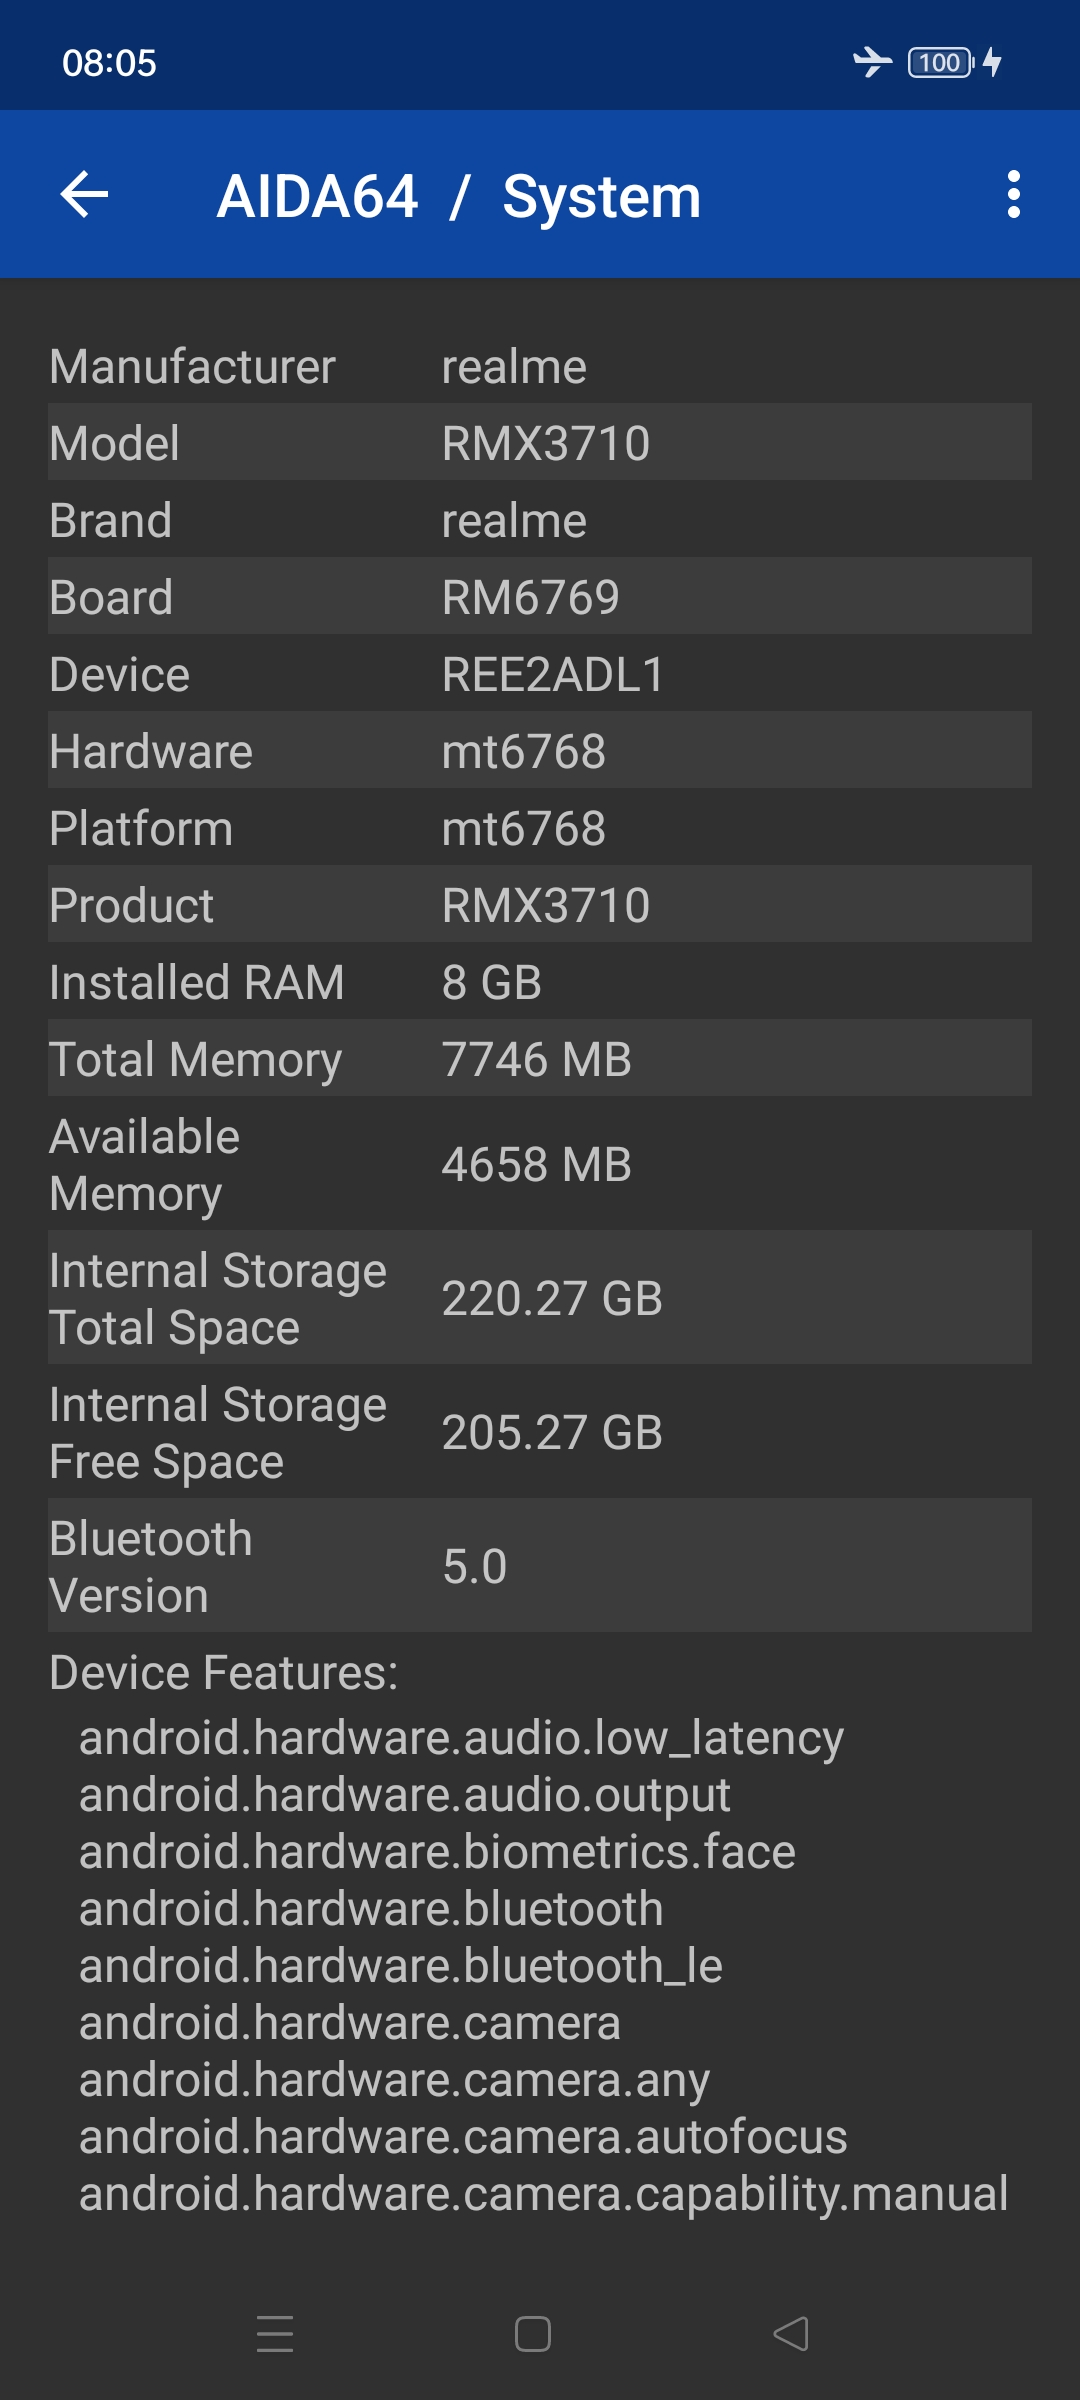Tap the charging bolt status icon
1080x2400 pixels.
(993, 62)
